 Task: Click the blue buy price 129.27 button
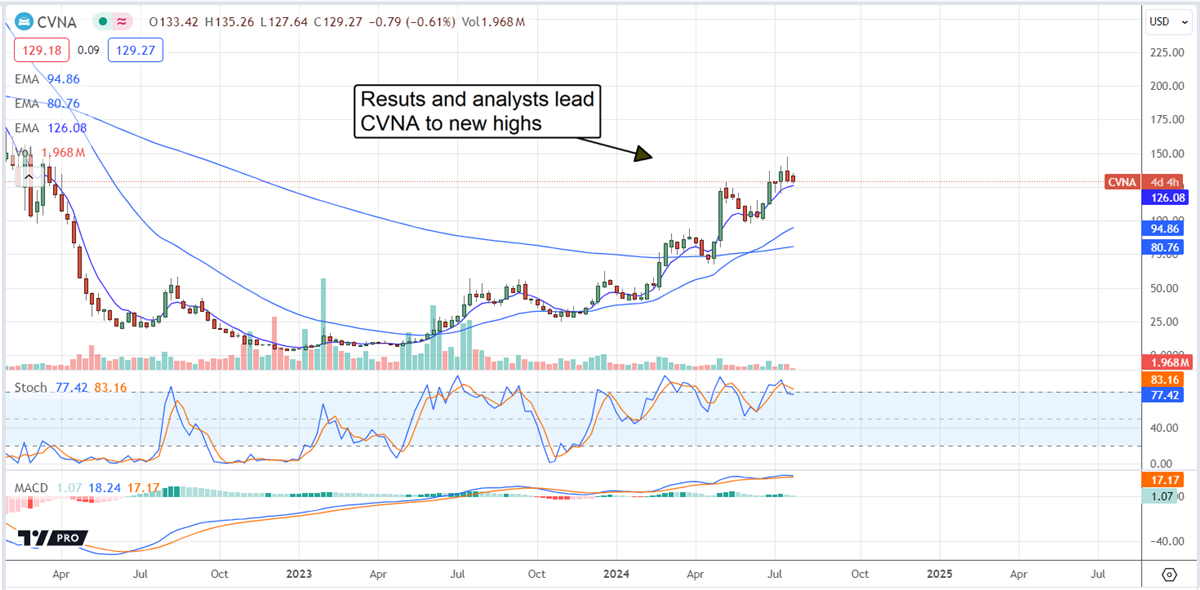[135, 49]
